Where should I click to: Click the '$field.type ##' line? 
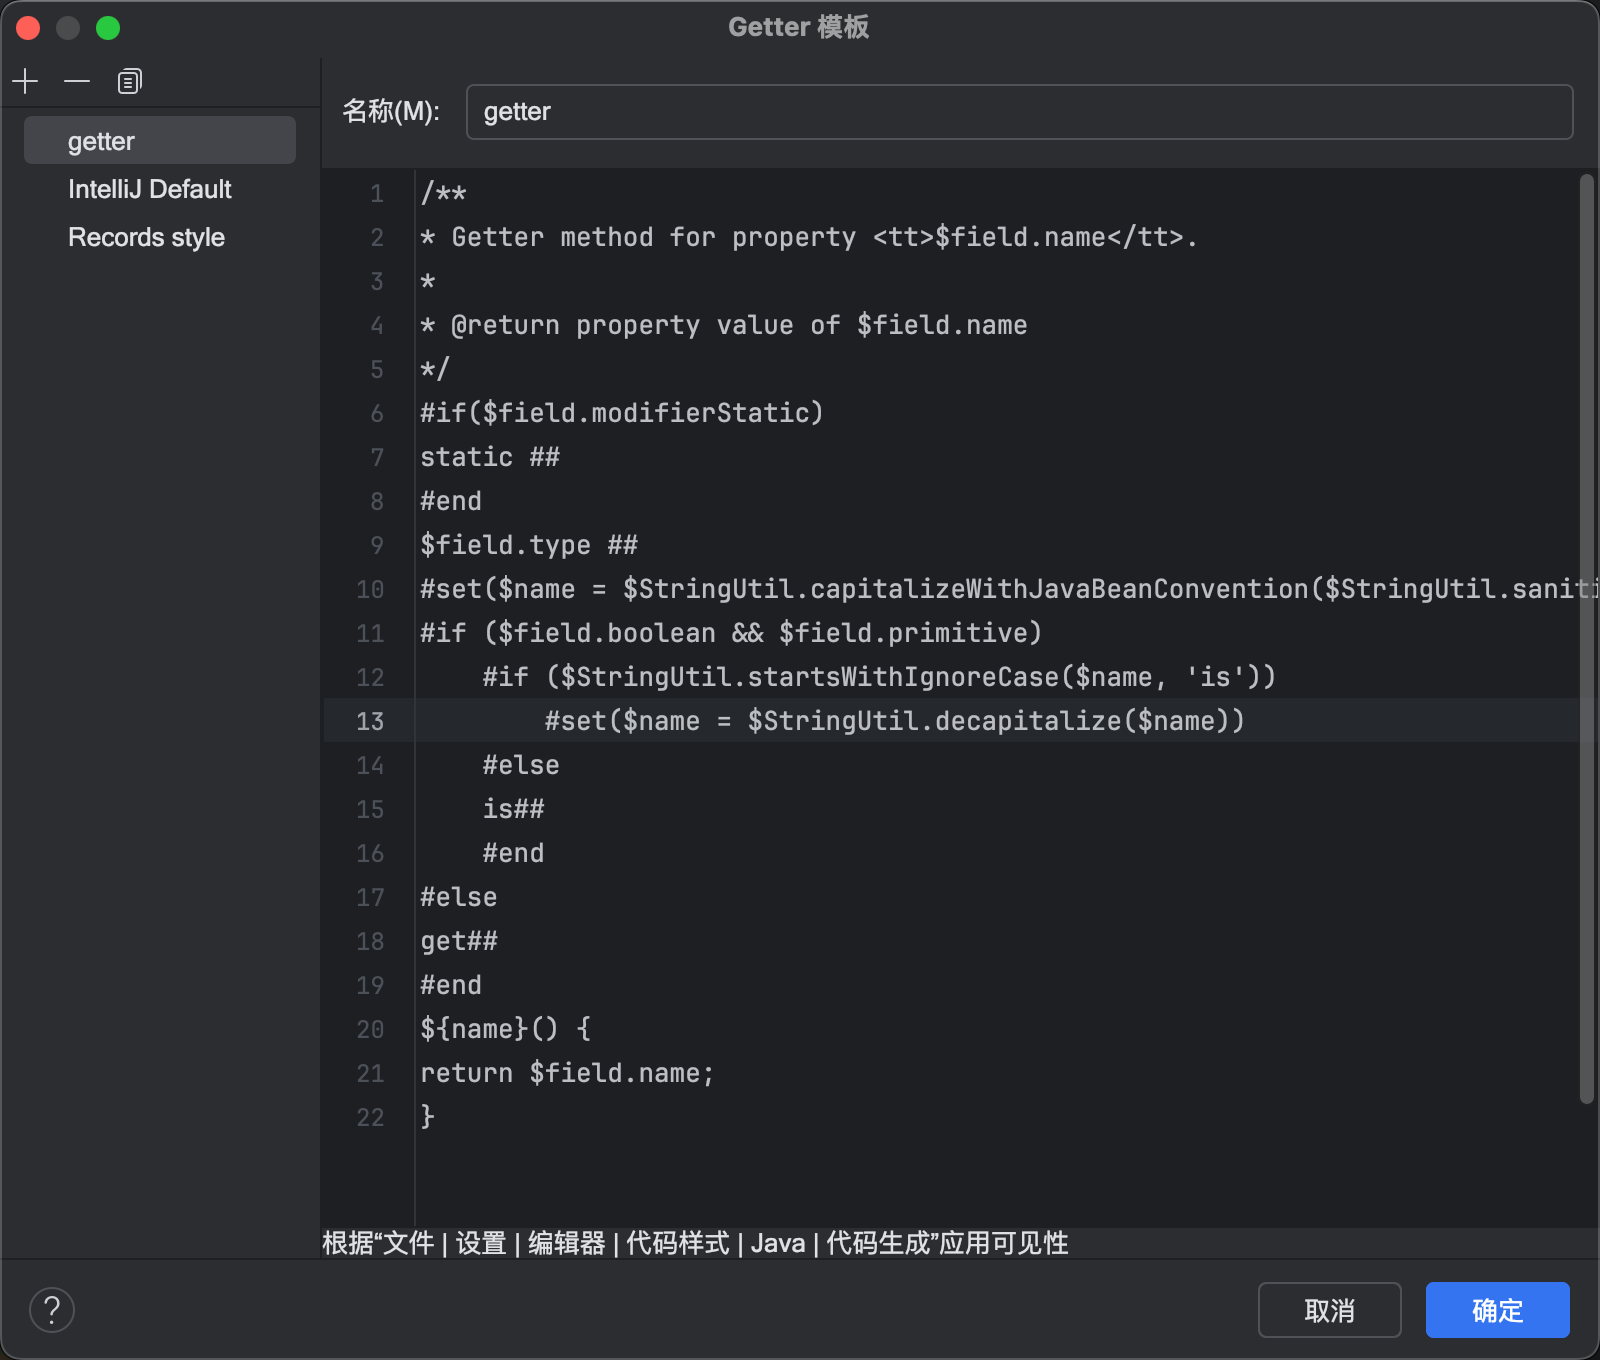click(529, 545)
